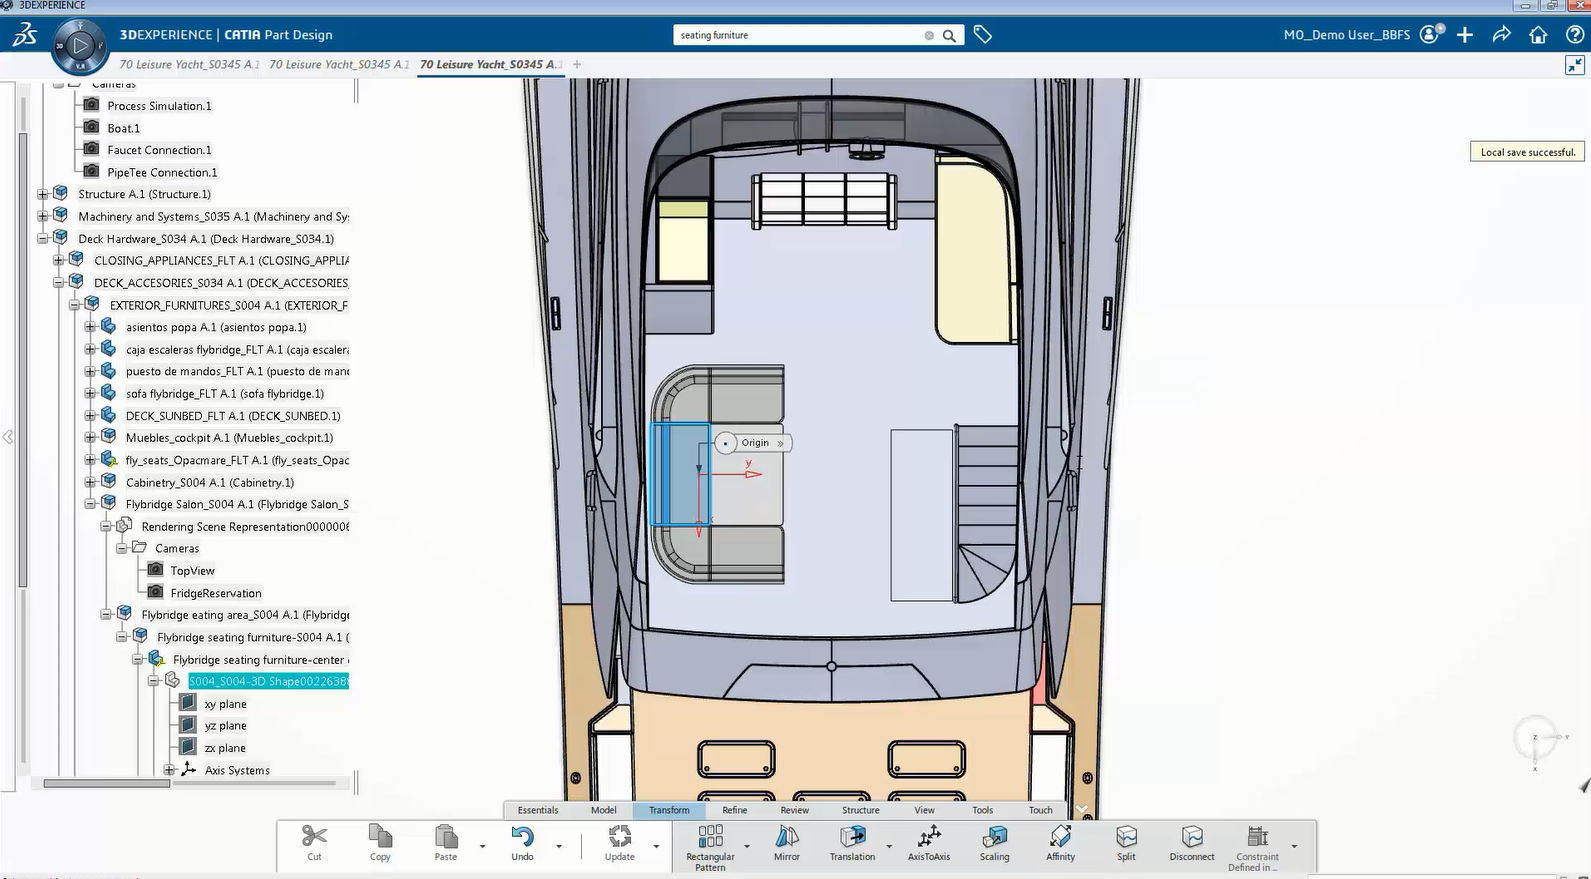Collapse the Deck Hardware_S034 A.1 node
The width and height of the screenshot is (1591, 879).
pyautogui.click(x=43, y=239)
